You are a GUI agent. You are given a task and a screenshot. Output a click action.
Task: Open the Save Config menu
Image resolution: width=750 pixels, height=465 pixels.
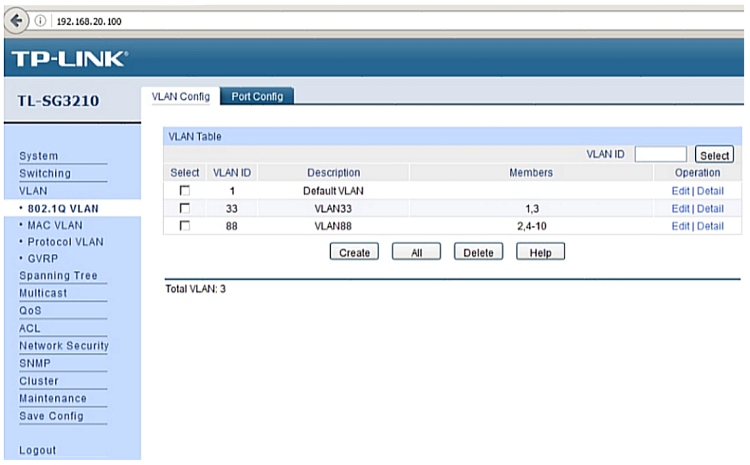pos(51,416)
